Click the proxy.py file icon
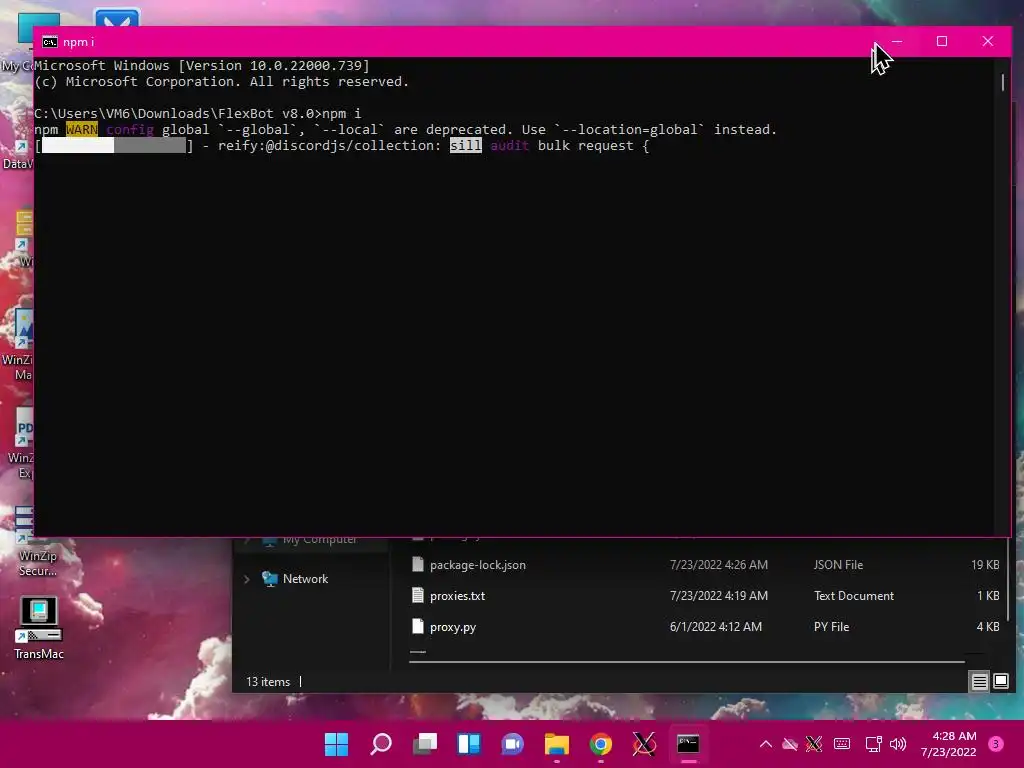 click(418, 626)
